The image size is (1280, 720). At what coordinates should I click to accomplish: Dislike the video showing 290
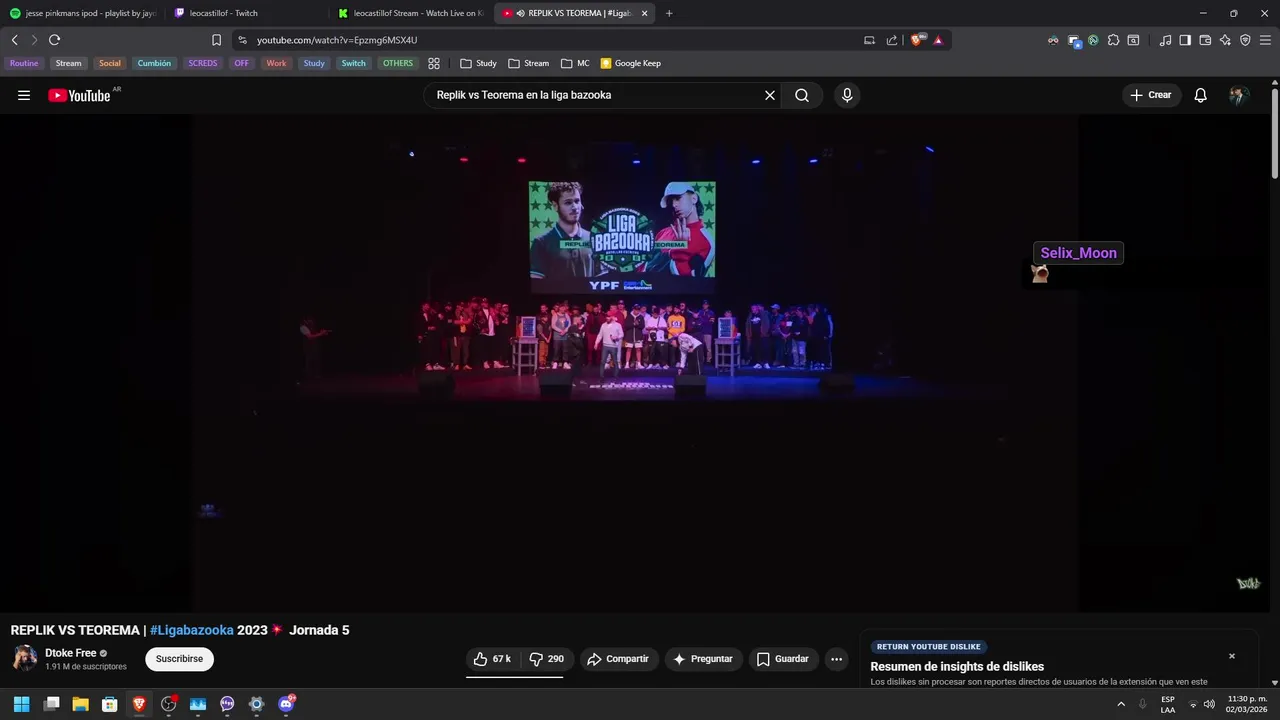(x=547, y=659)
